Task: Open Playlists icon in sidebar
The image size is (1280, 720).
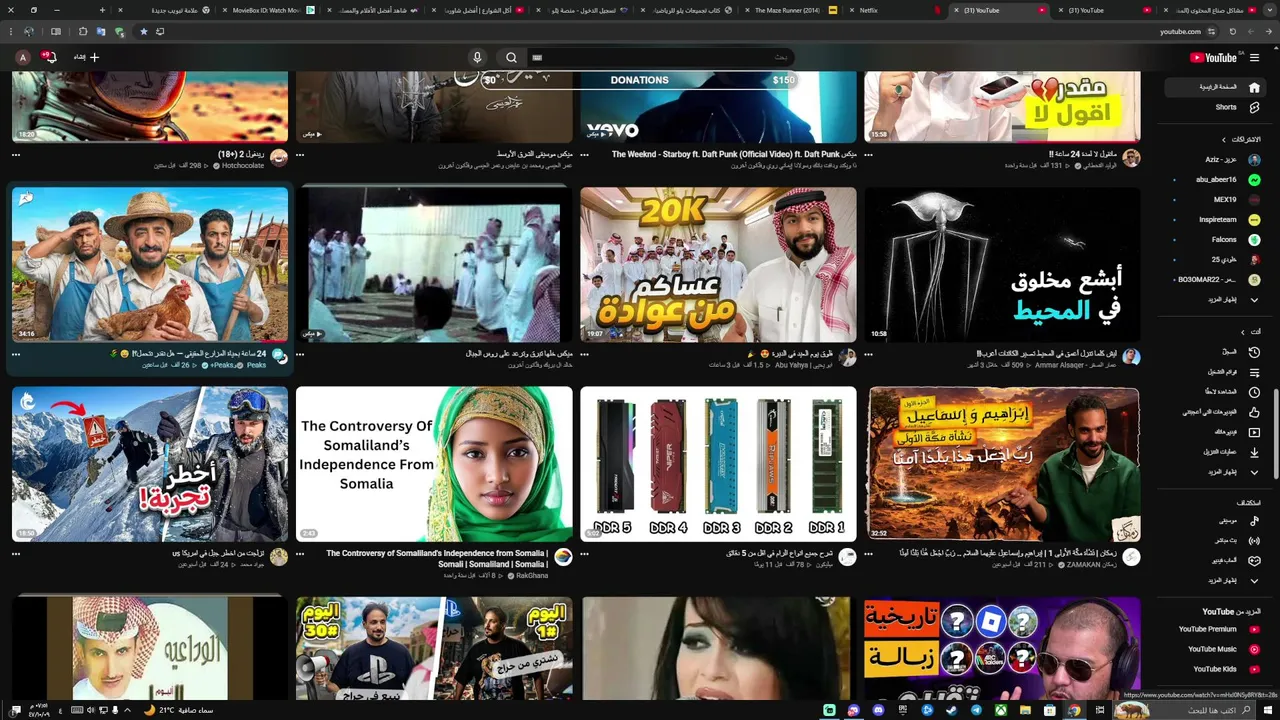Action: pyautogui.click(x=1254, y=372)
